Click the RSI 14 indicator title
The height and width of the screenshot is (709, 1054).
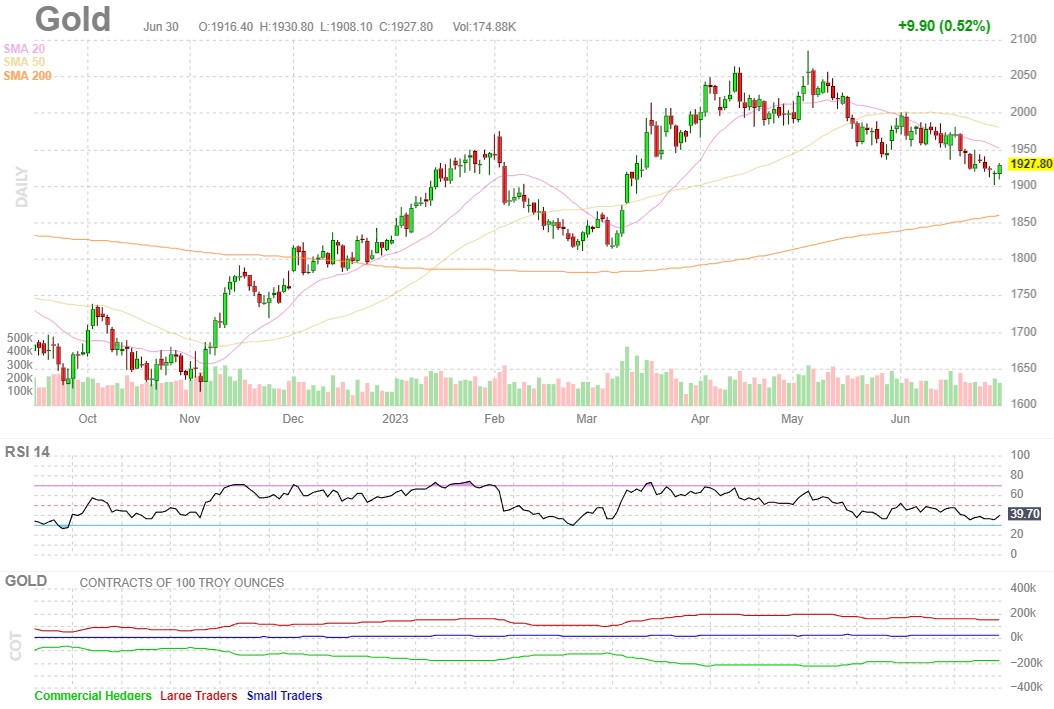pyautogui.click(x=28, y=452)
